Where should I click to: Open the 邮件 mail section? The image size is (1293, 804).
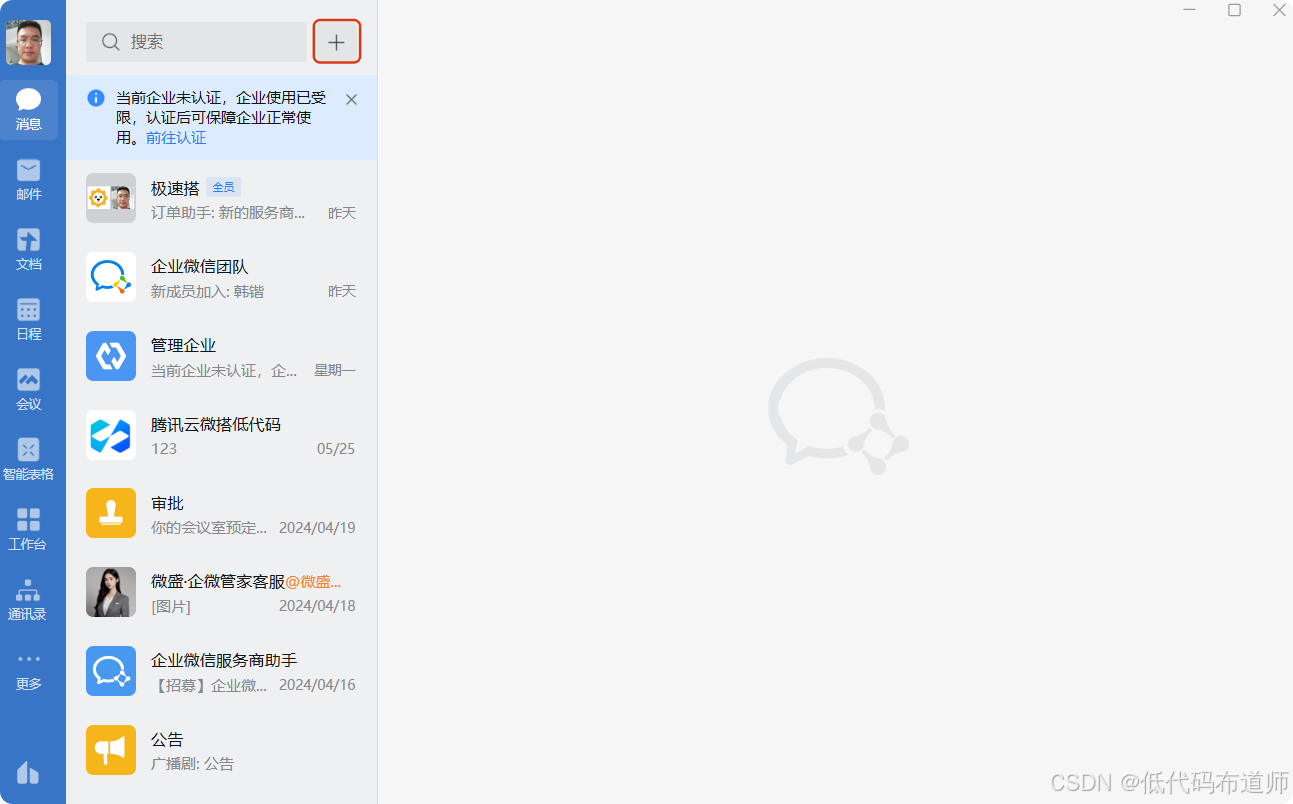click(29, 180)
